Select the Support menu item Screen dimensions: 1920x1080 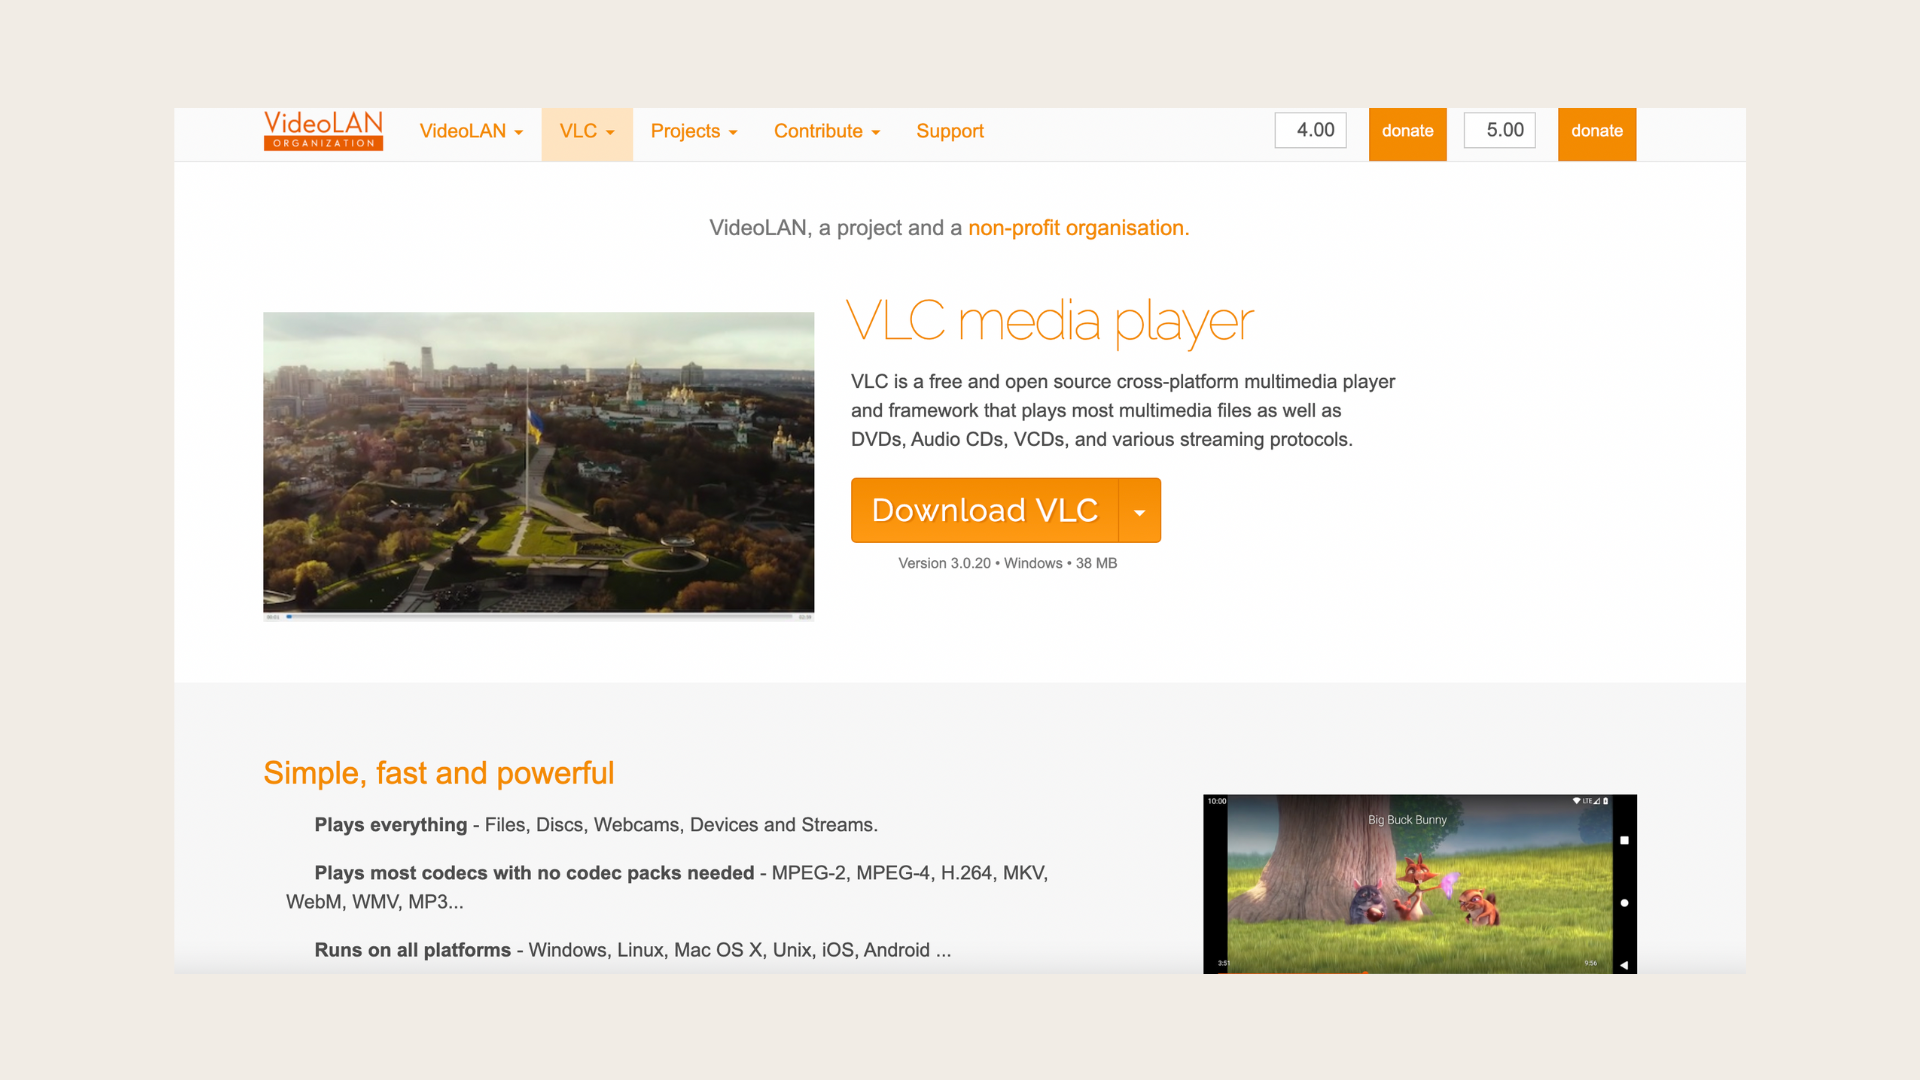949,131
